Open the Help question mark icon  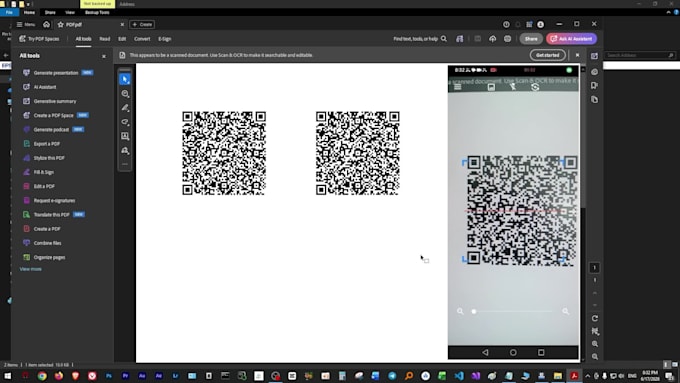click(x=506, y=24)
